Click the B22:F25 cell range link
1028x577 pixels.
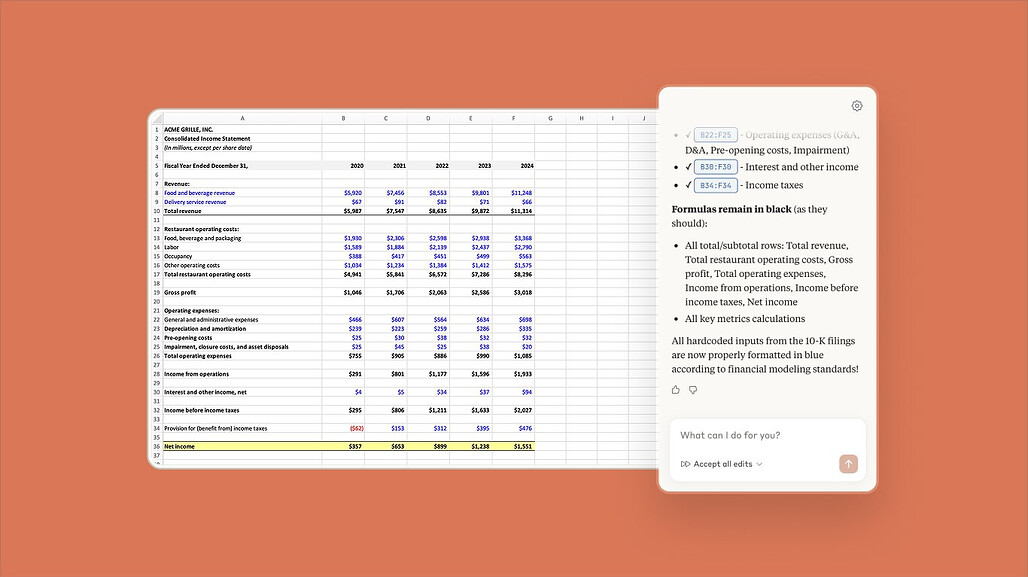[716, 134]
